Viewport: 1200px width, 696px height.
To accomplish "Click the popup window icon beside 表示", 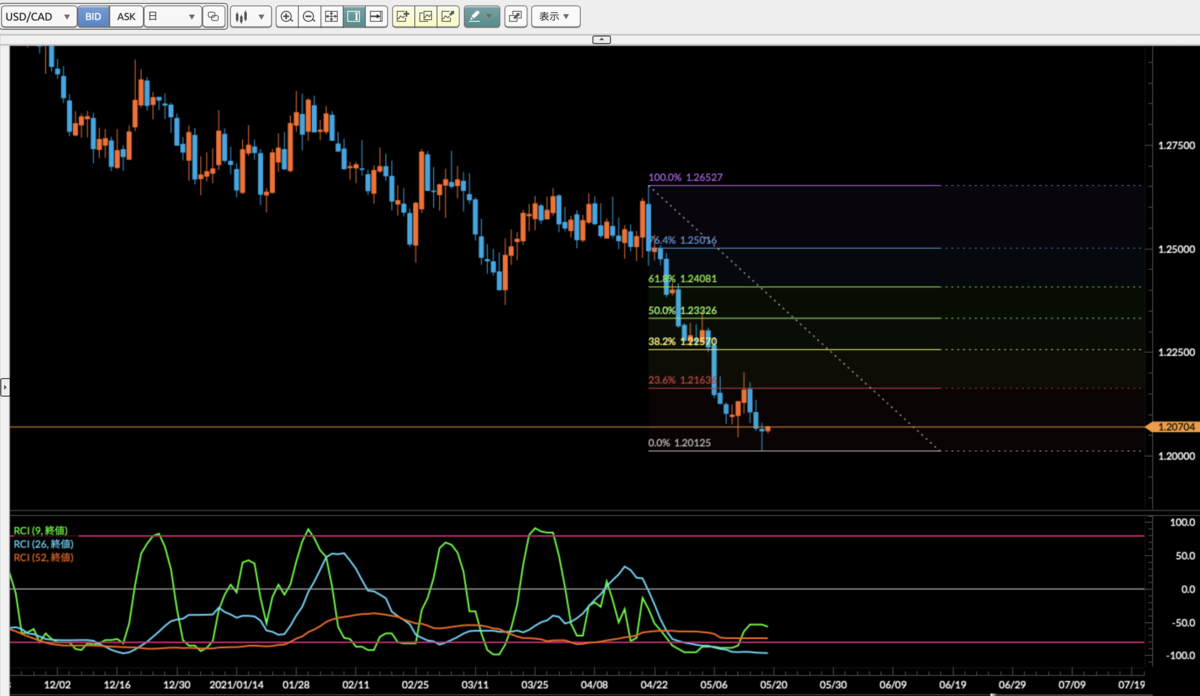I will [515, 17].
